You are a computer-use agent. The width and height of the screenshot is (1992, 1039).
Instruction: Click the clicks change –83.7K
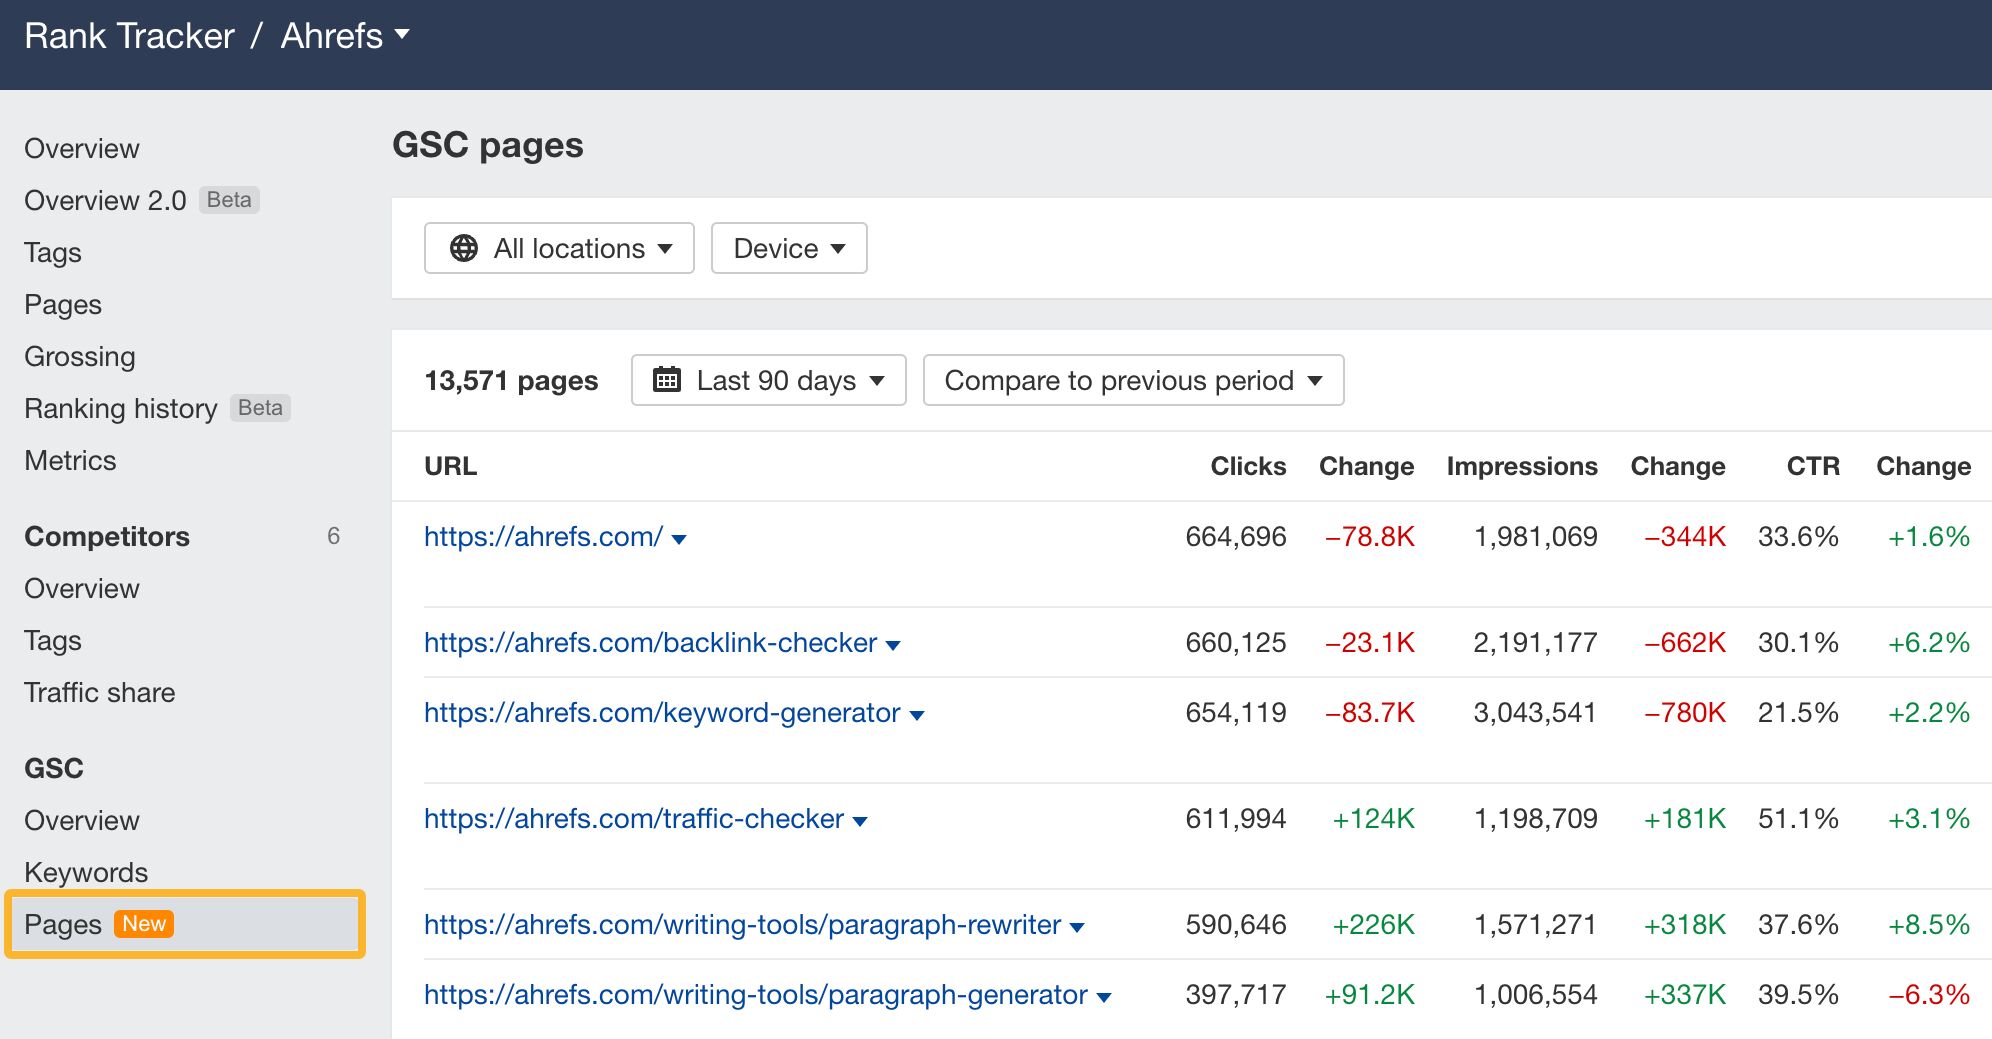pyautogui.click(x=1370, y=712)
